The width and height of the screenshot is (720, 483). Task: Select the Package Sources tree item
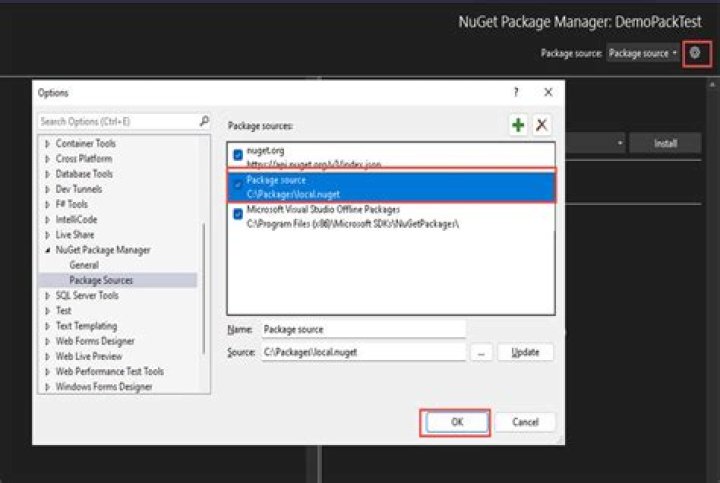101,281
